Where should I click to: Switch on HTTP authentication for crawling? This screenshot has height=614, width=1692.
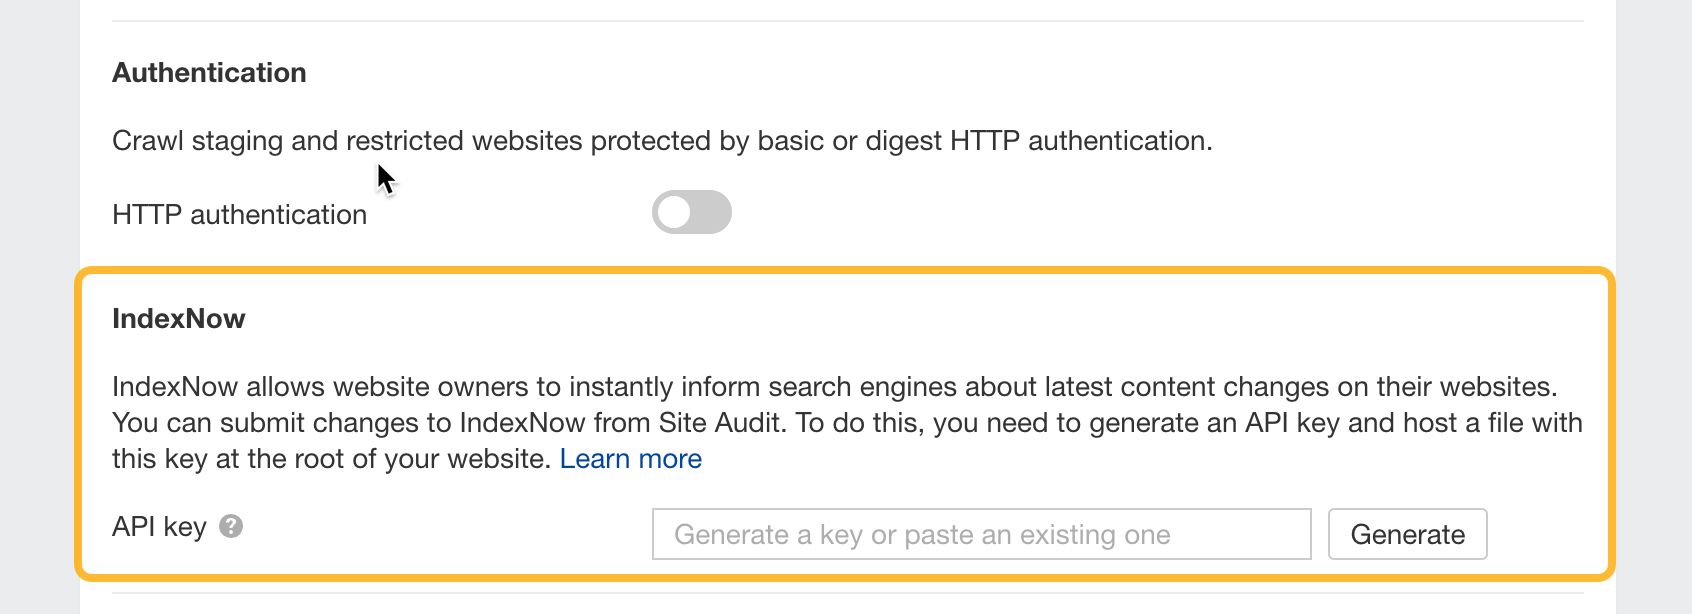(691, 212)
